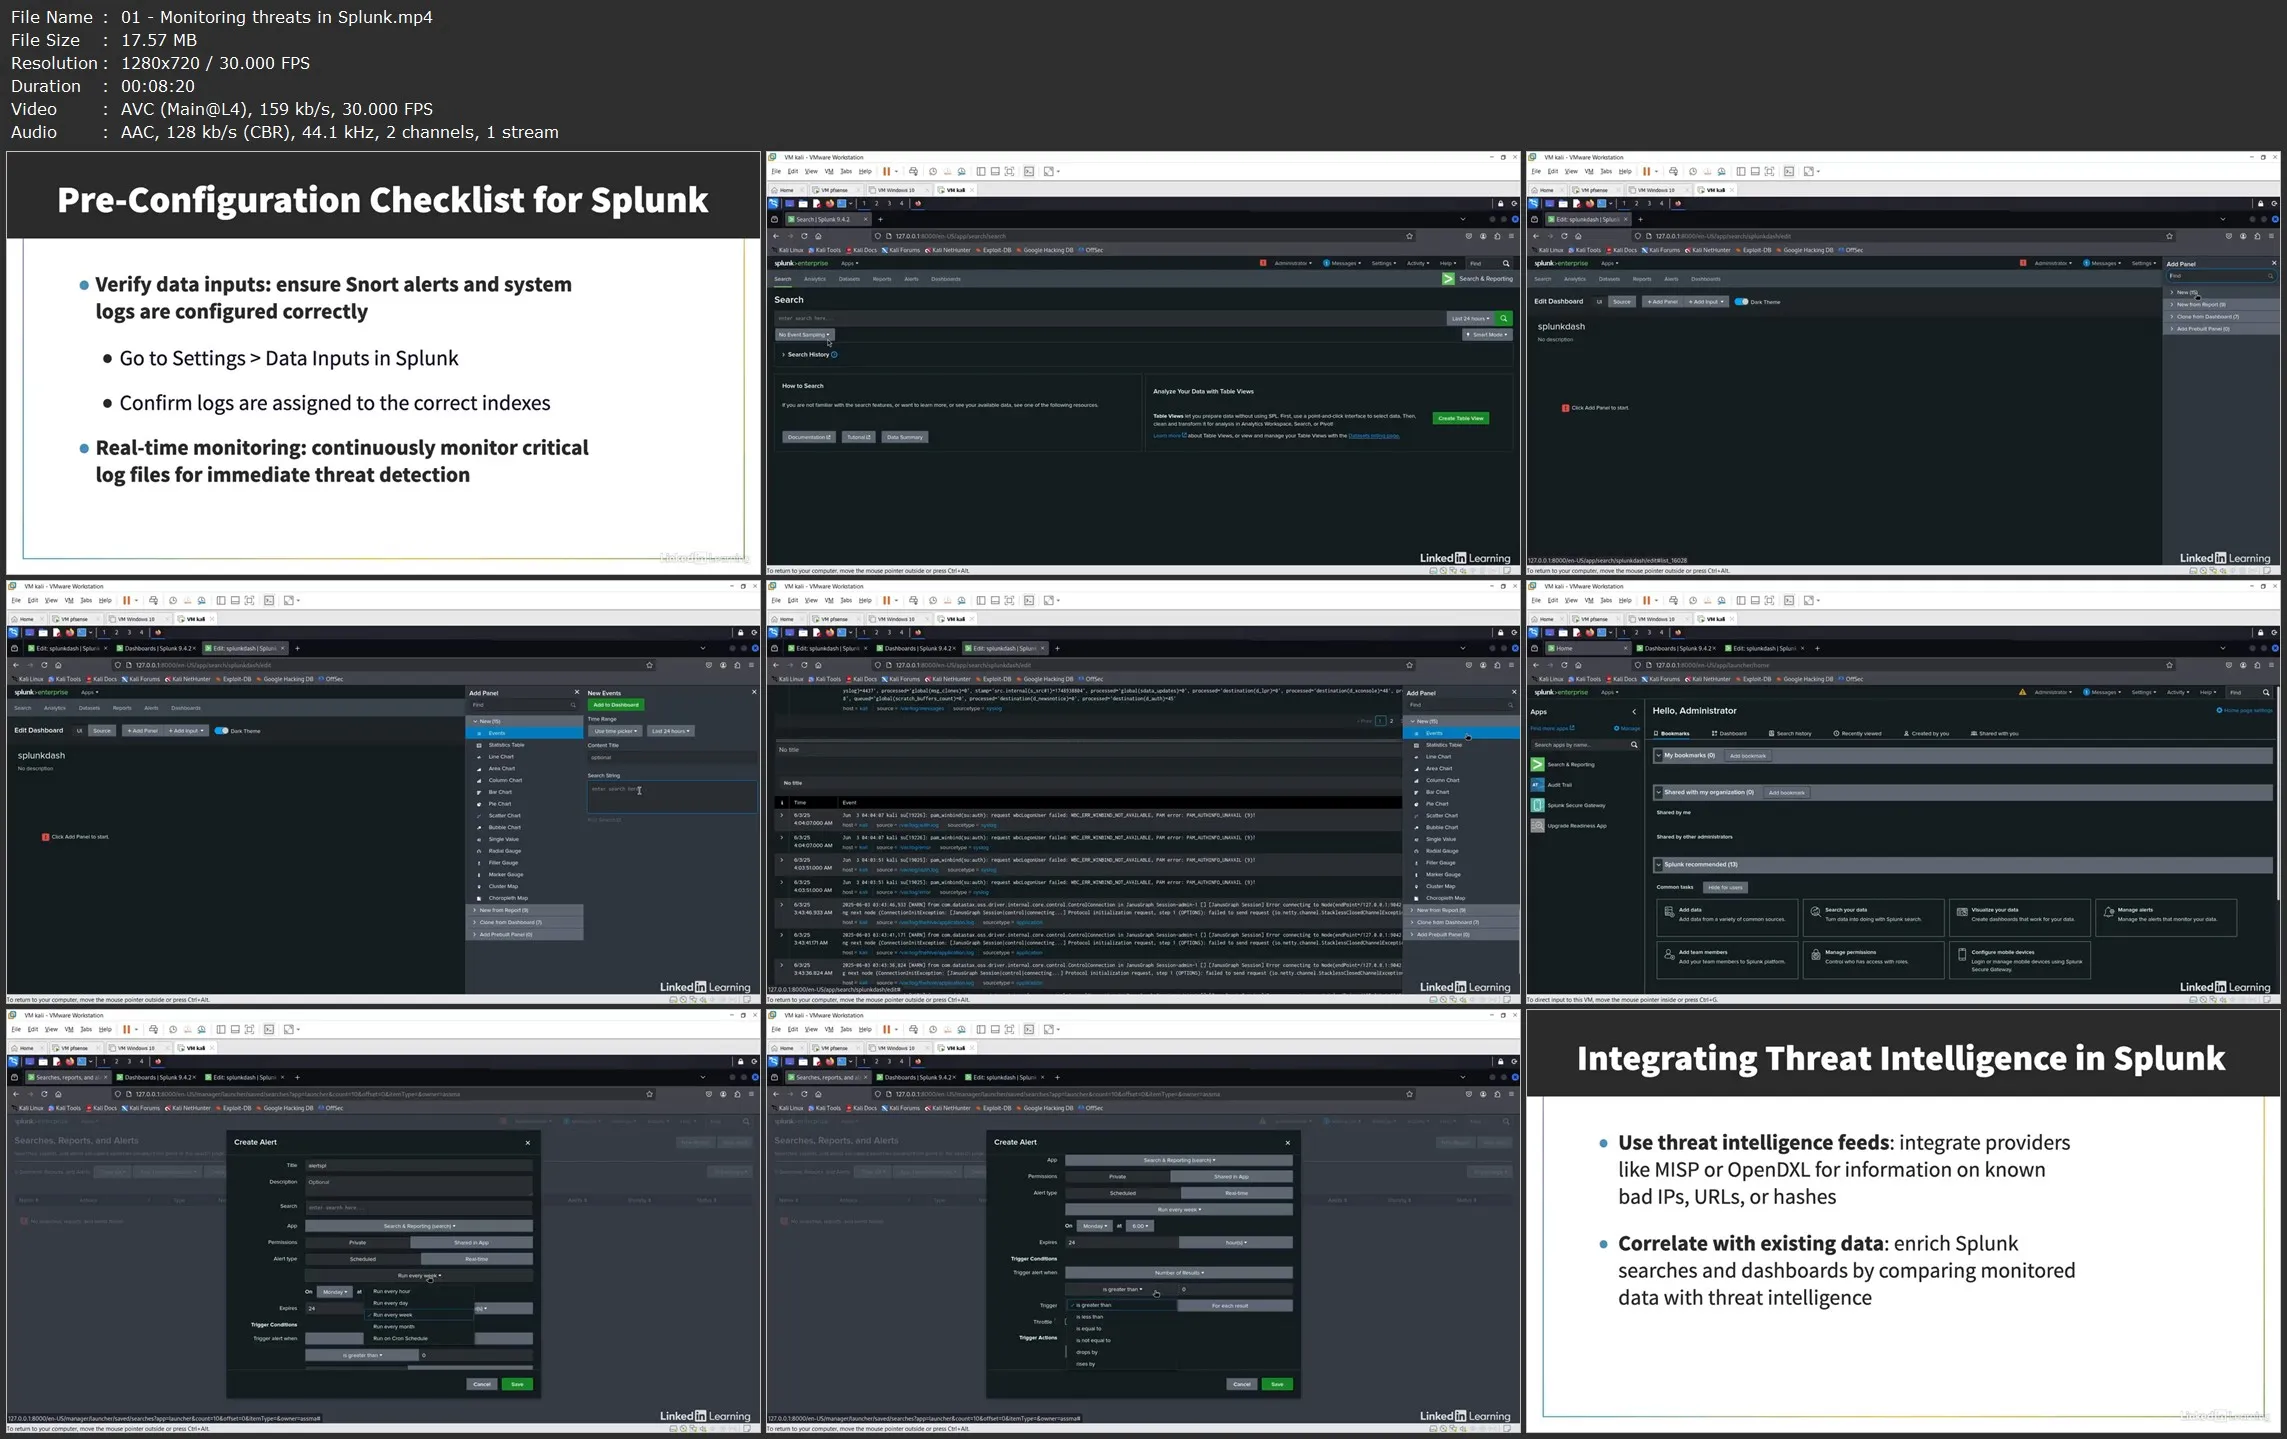Toggle Dark Theme in frame showing only Add Panel sidebar
Screen dimensions: 2287x1439
click(x=1741, y=302)
